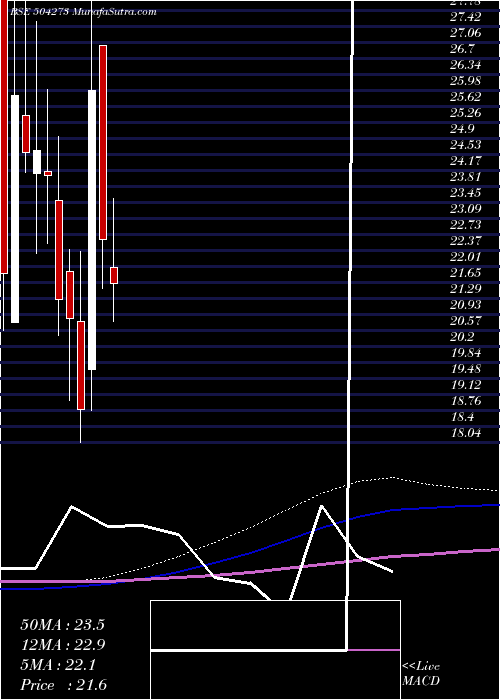The height and width of the screenshot is (700, 500).
Task: Click the 18.4 price axis label
Action: (x=462, y=418)
